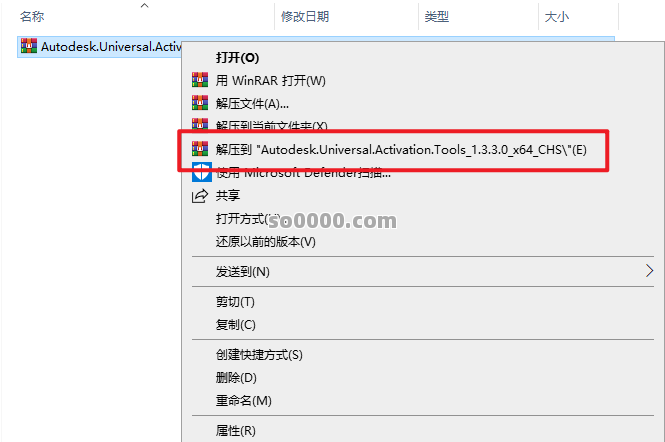Screen dimensions: 665x442
Task: Select '删除(D)' to delete the archive
Action: [236, 377]
